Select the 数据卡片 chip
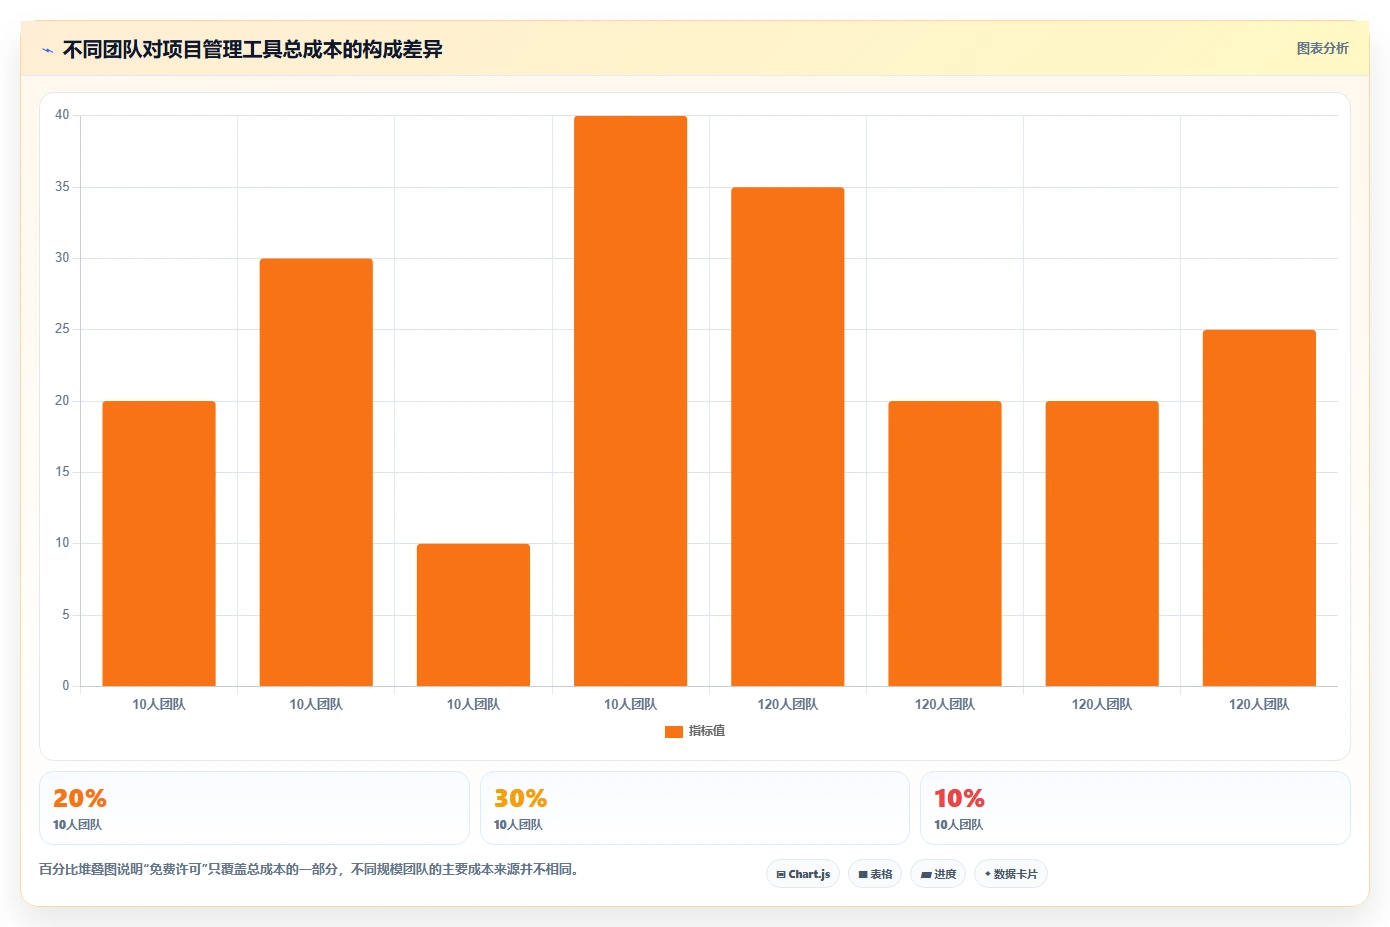 click(1011, 874)
